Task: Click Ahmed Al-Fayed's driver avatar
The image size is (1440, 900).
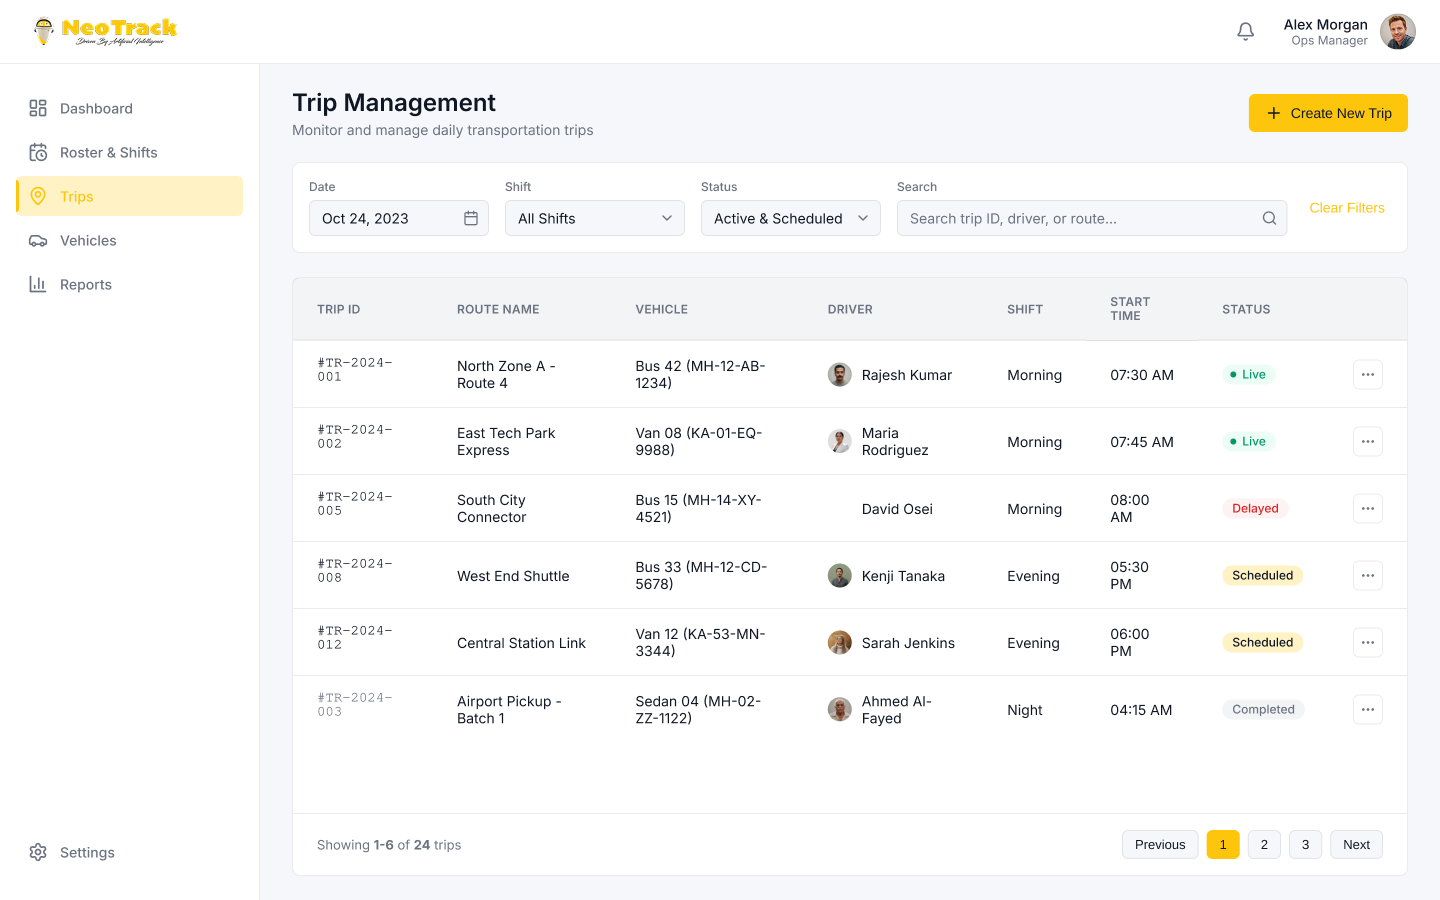Action: [840, 710]
